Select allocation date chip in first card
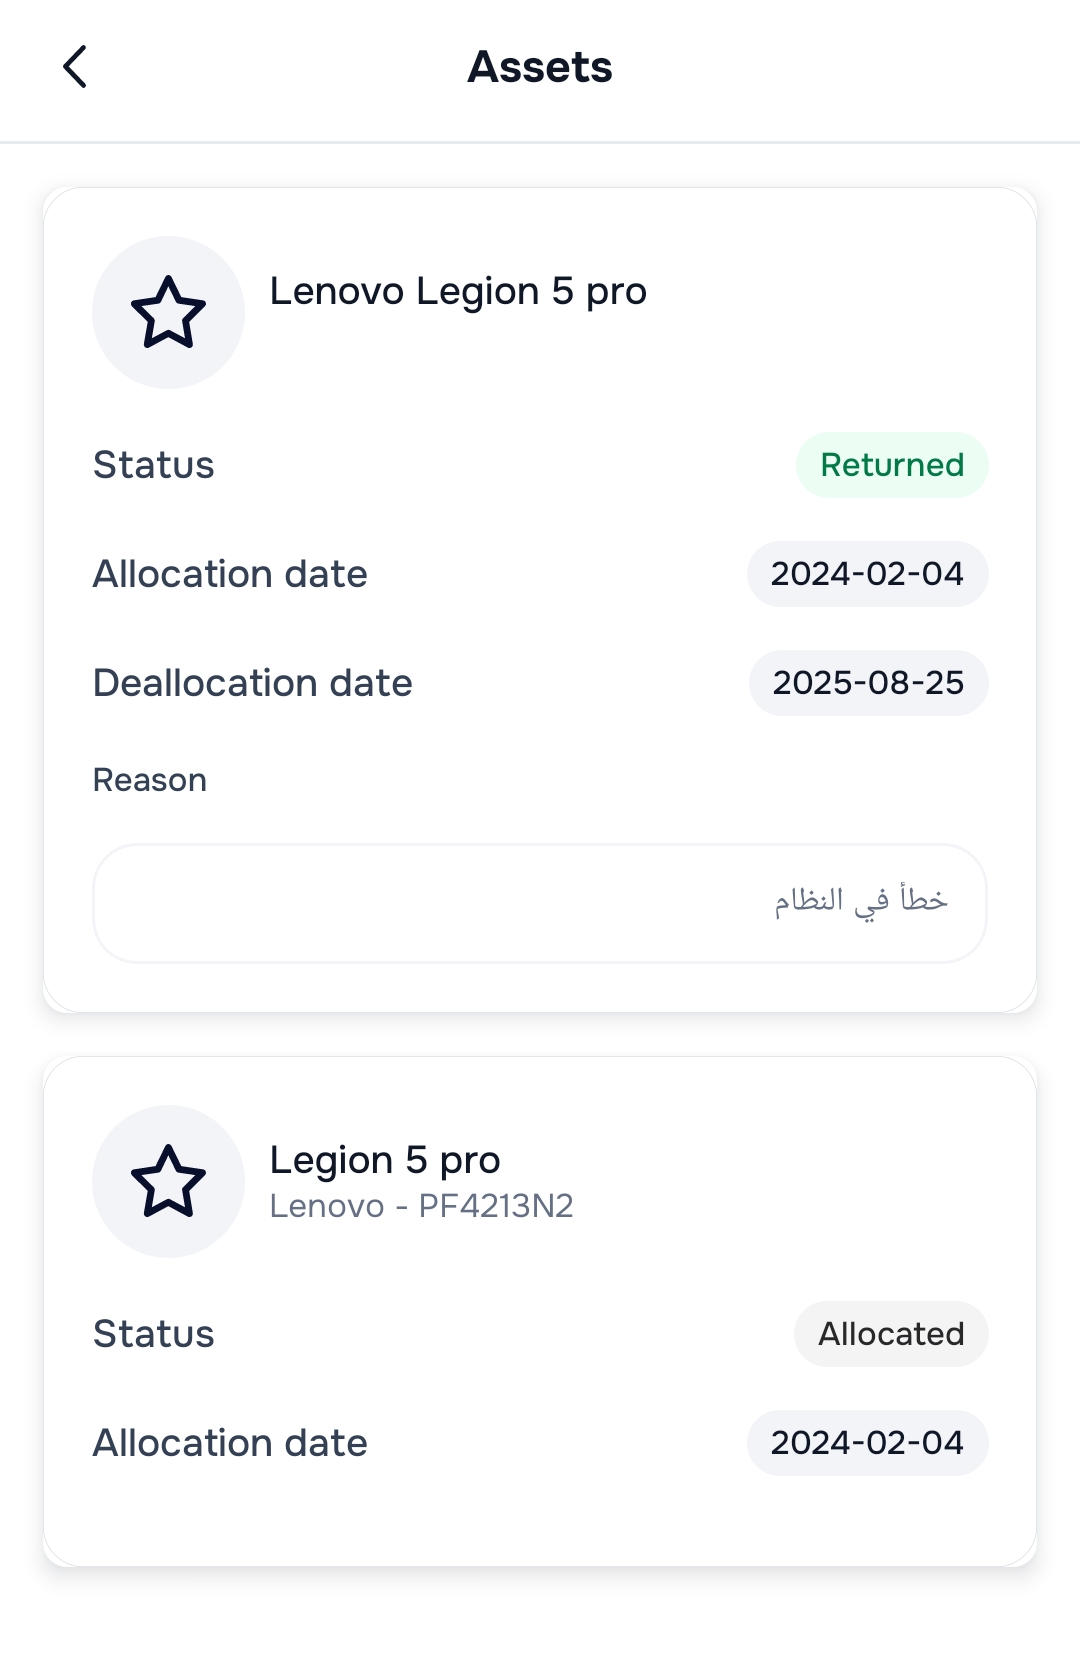Image resolution: width=1080 pixels, height=1654 pixels. pos(867,574)
